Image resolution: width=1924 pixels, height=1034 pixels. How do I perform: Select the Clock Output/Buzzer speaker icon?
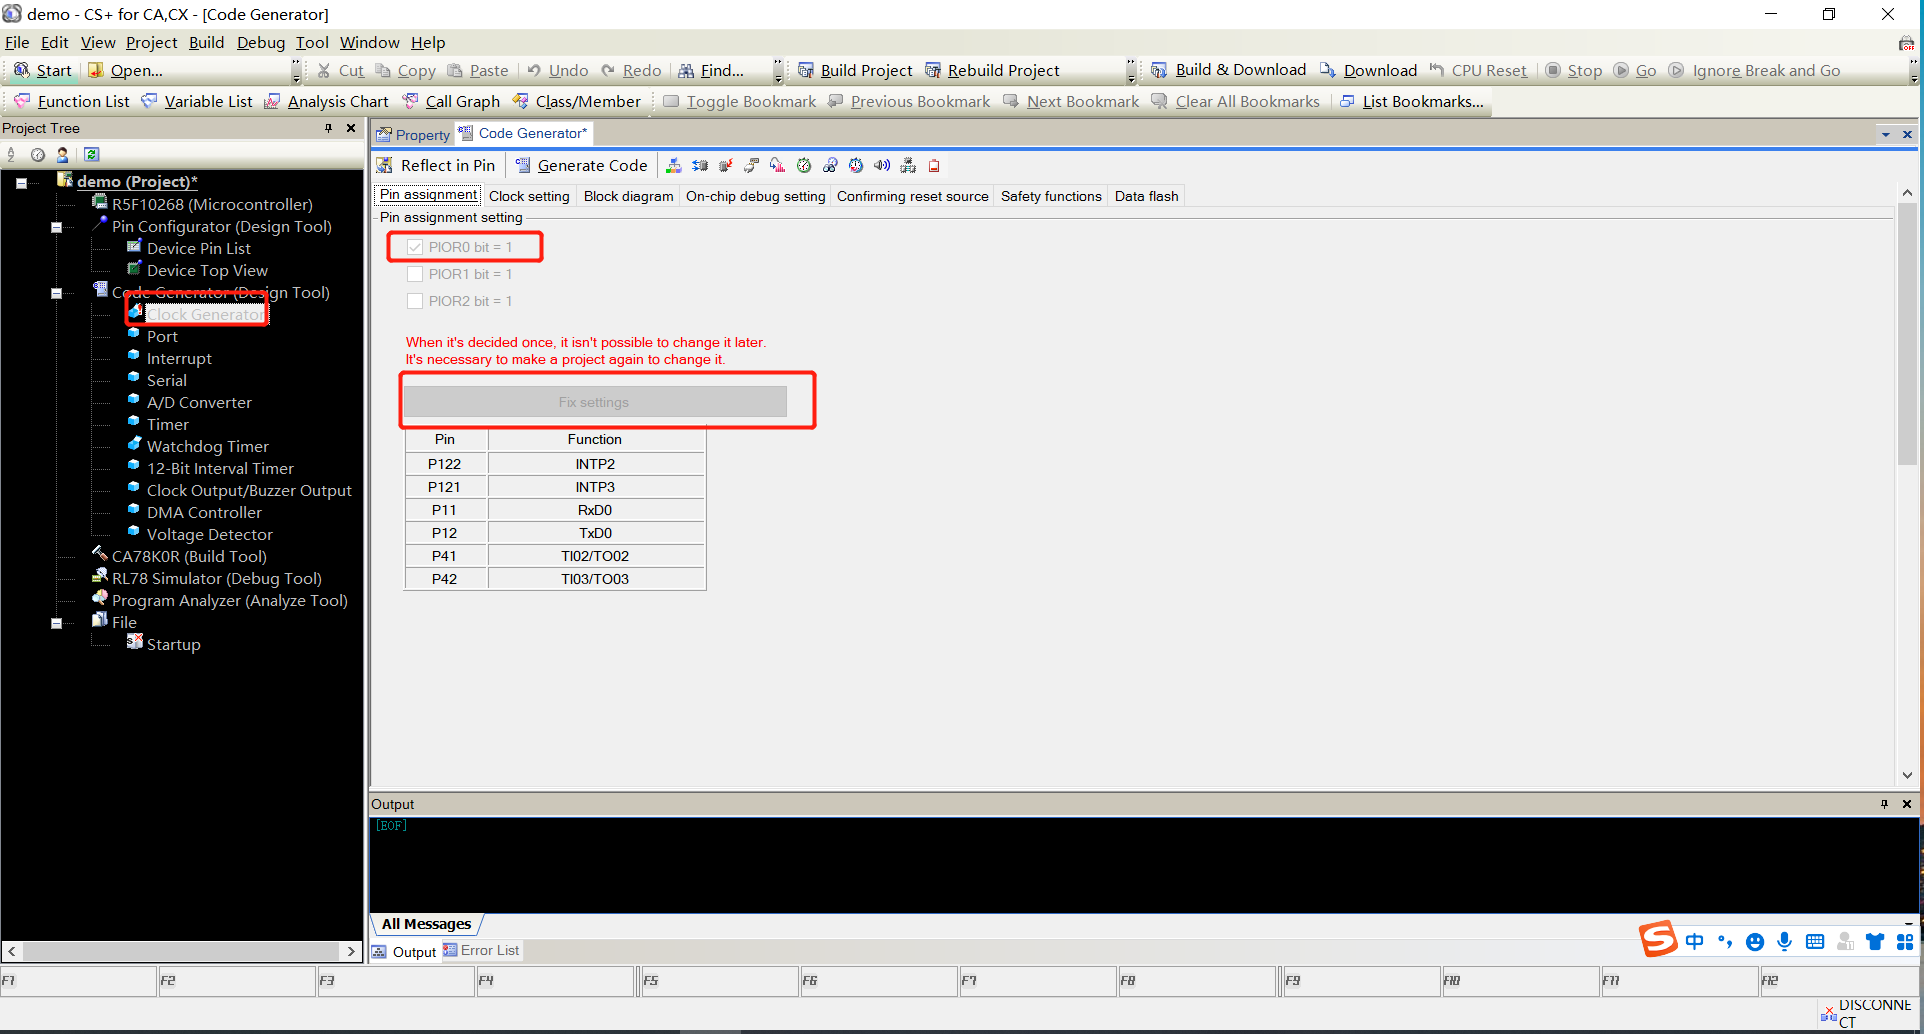point(882,166)
